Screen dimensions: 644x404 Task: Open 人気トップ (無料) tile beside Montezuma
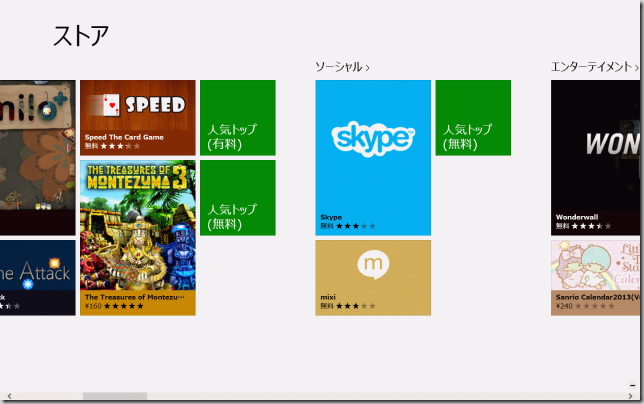point(238,197)
